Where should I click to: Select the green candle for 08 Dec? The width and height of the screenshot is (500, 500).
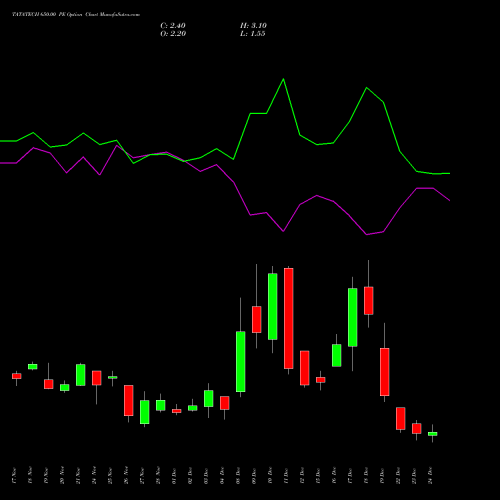[241, 362]
